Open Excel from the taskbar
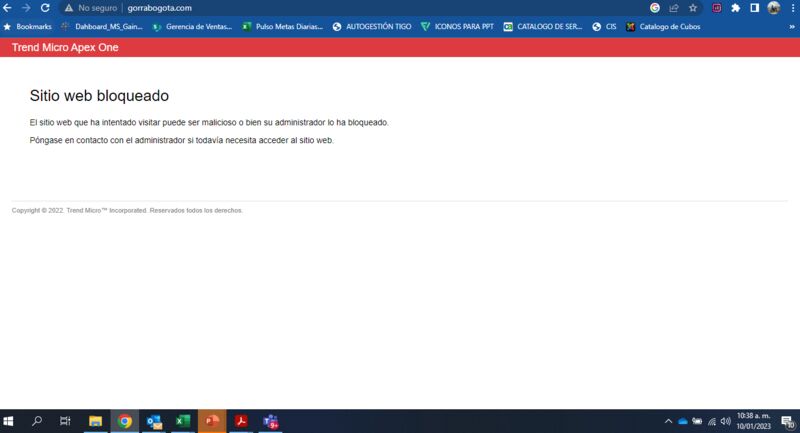The image size is (800, 433). coord(183,421)
